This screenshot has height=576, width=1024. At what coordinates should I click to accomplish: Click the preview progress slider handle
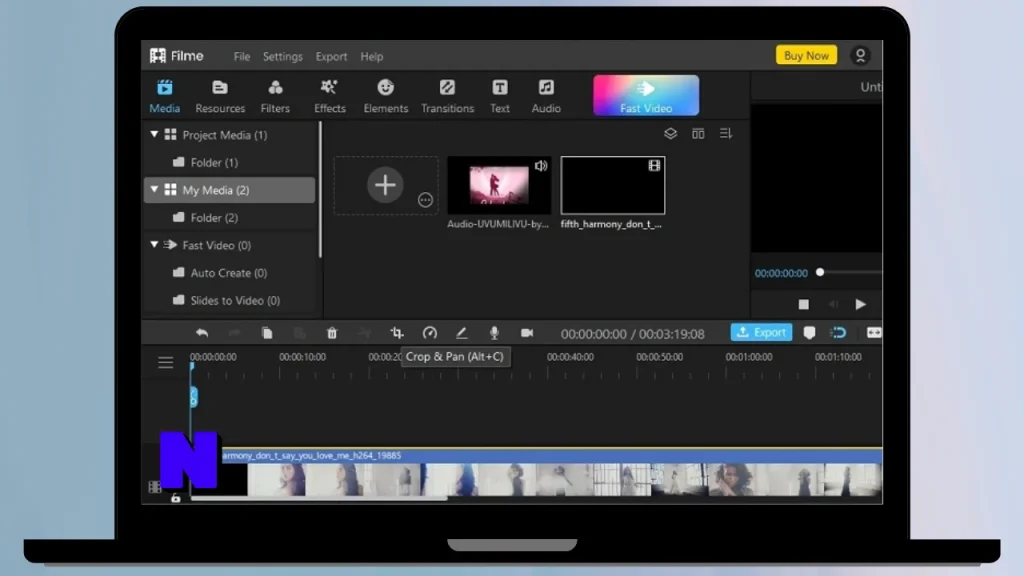click(x=820, y=272)
